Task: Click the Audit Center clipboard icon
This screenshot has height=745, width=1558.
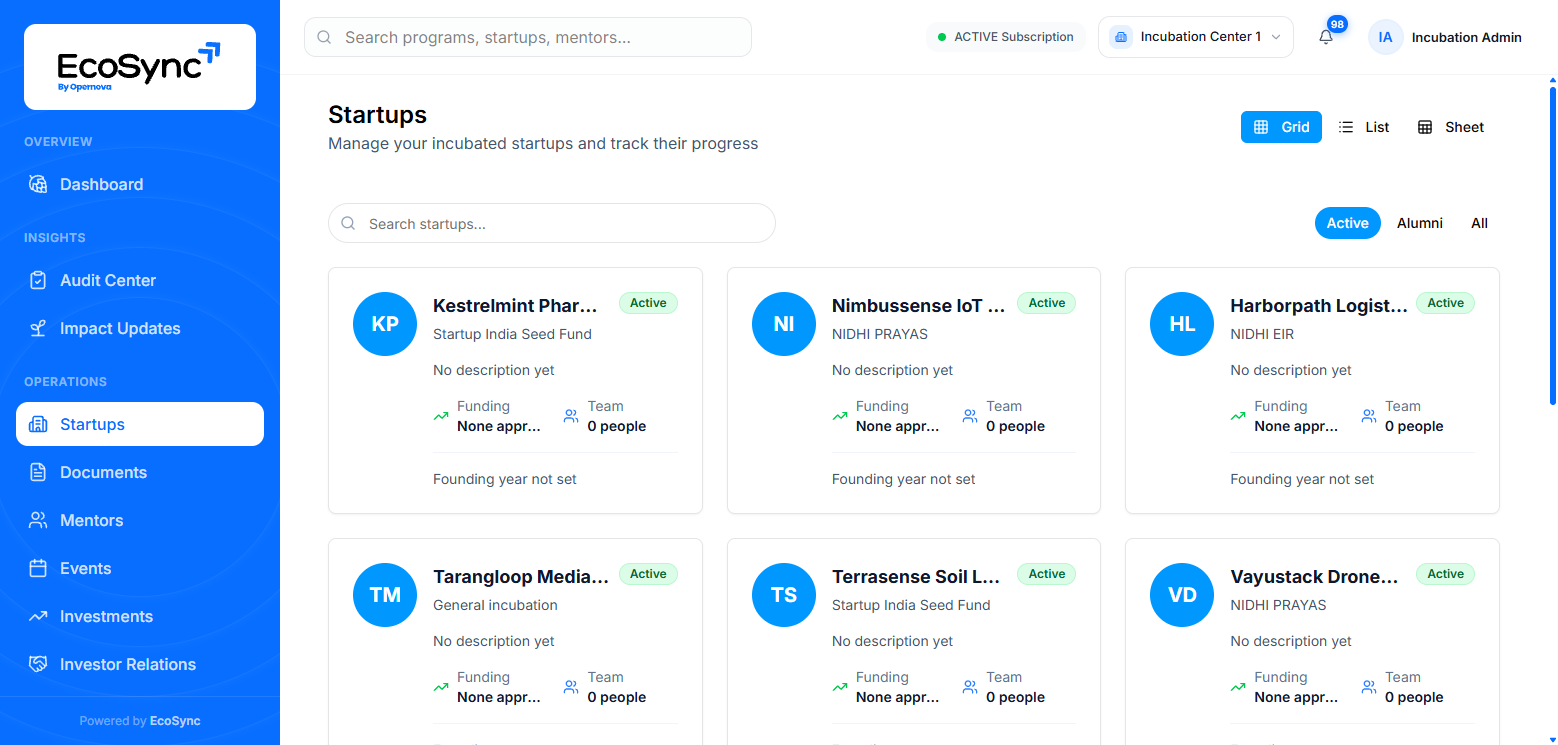Action: pyautogui.click(x=38, y=280)
